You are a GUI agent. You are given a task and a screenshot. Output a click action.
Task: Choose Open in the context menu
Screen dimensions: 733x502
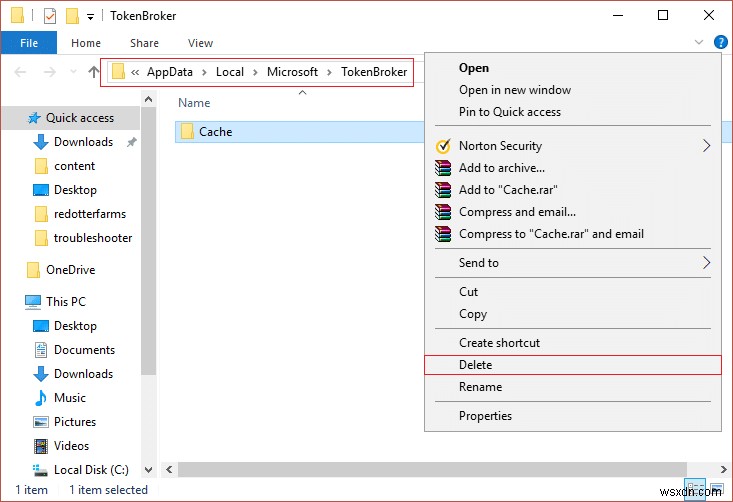pos(573,68)
